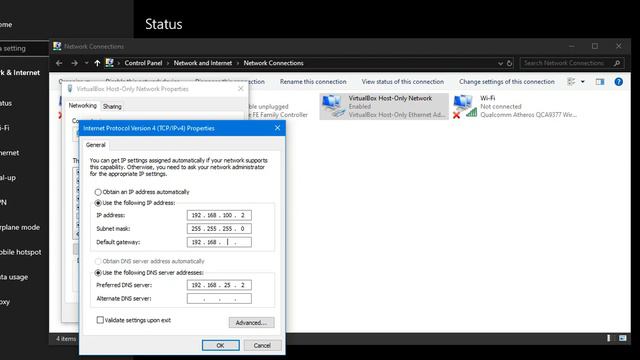Click the IP address field
This screenshot has height=360, width=640.
[219, 215]
